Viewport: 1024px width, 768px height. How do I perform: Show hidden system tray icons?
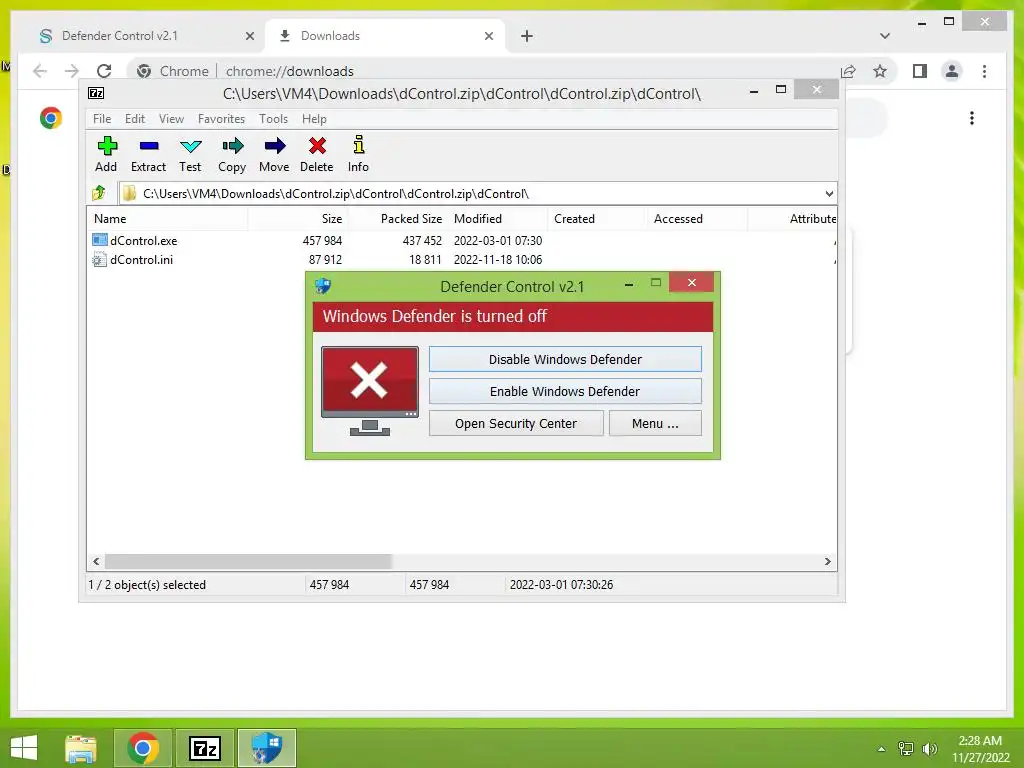coord(882,749)
